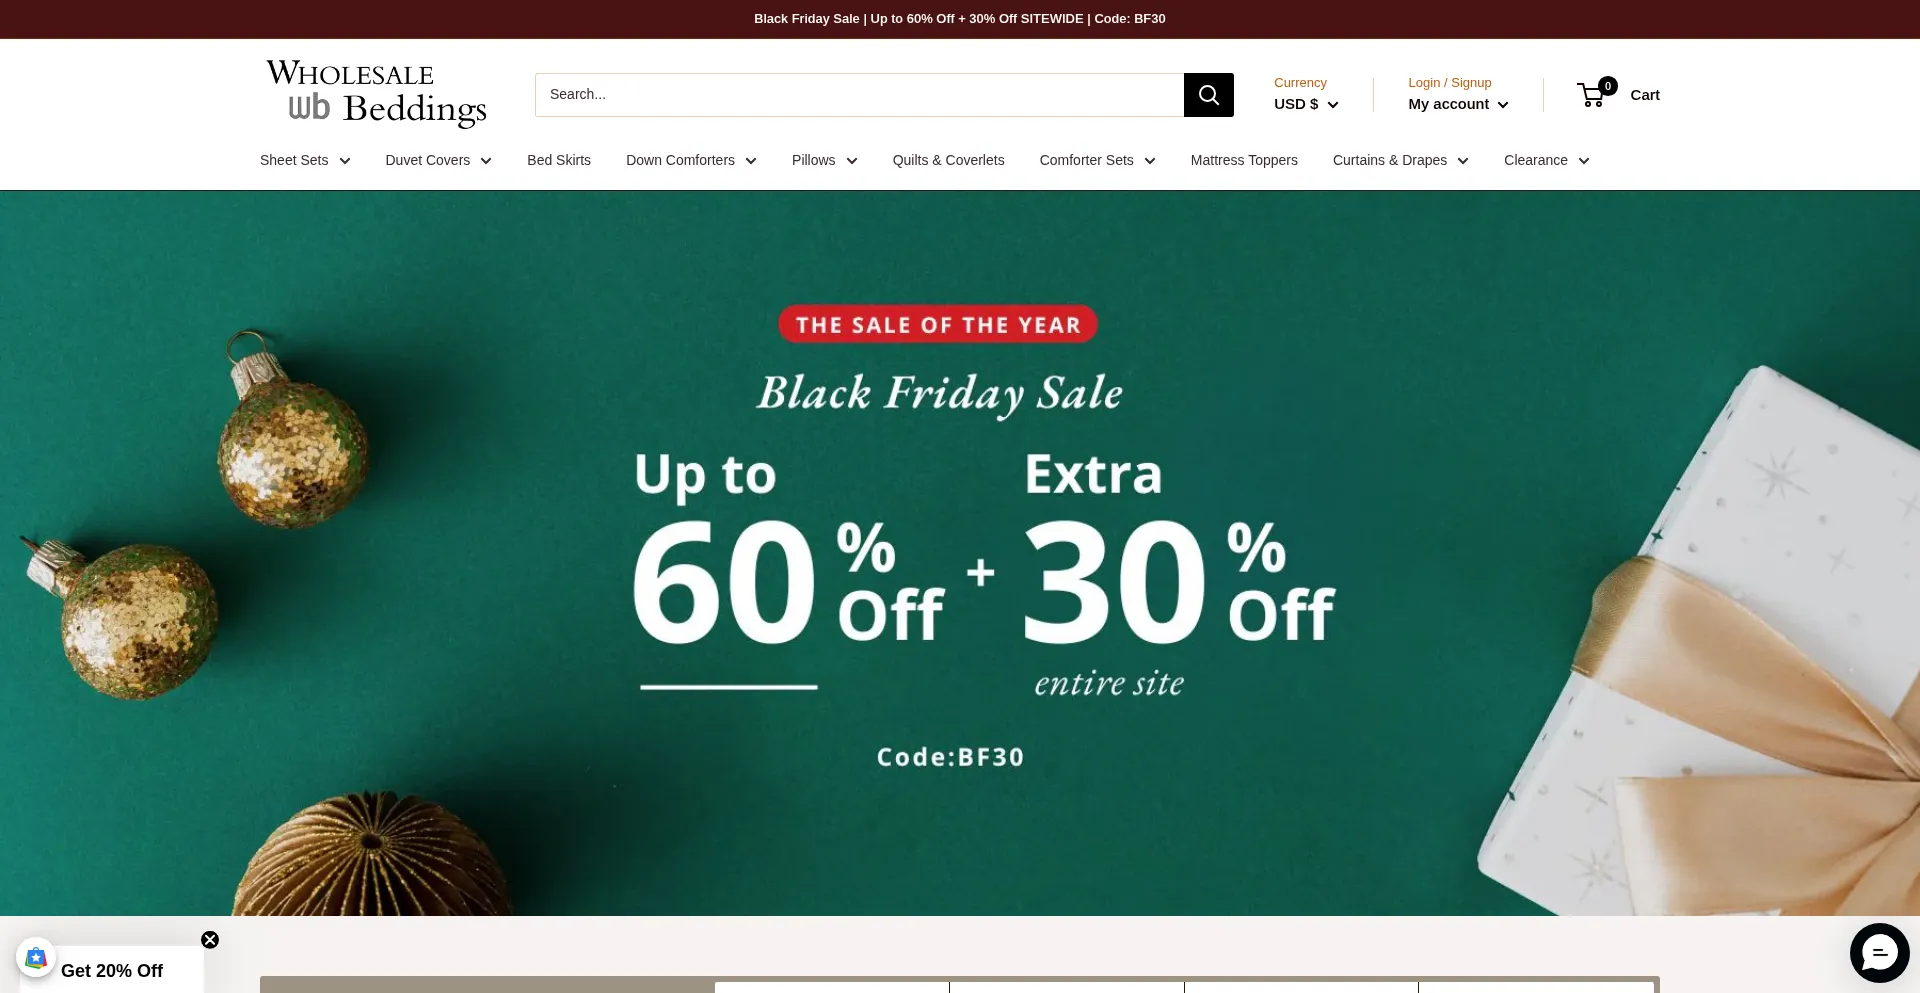Close the Get 20% Off popup
Viewport: 1920px width, 993px height.
pos(210,940)
